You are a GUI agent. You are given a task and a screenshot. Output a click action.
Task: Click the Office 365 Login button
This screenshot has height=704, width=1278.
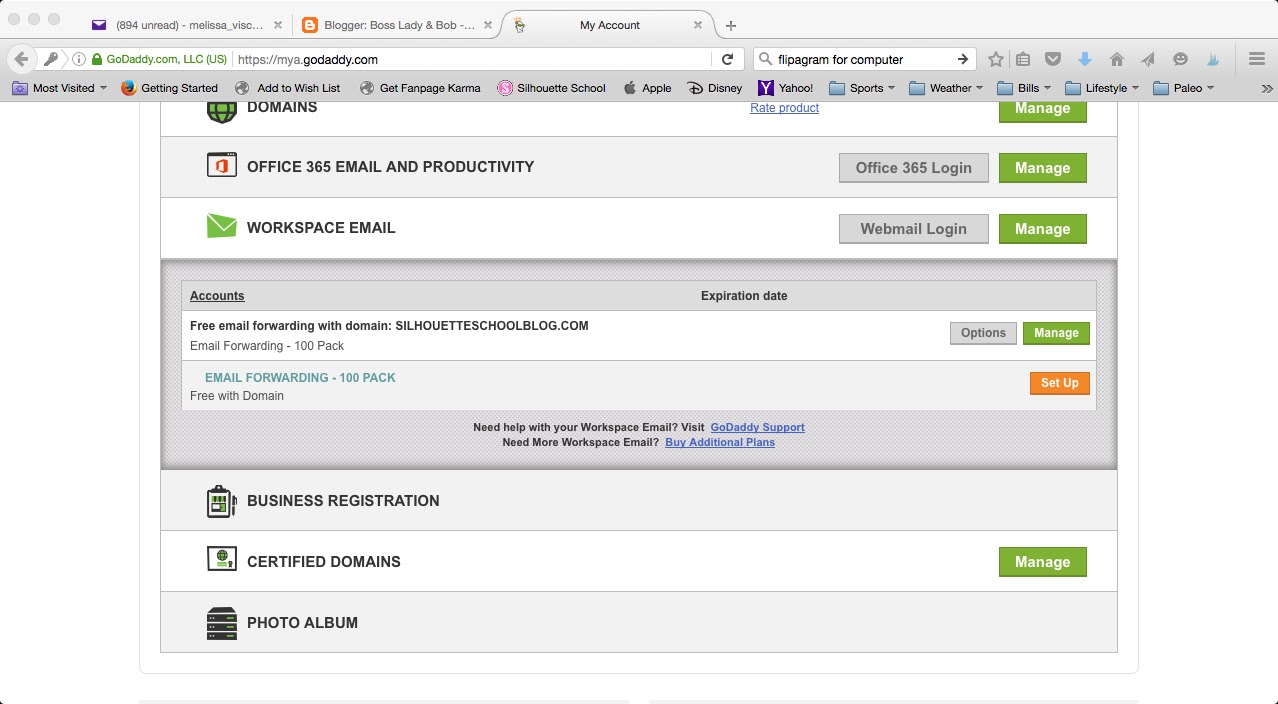pos(914,168)
